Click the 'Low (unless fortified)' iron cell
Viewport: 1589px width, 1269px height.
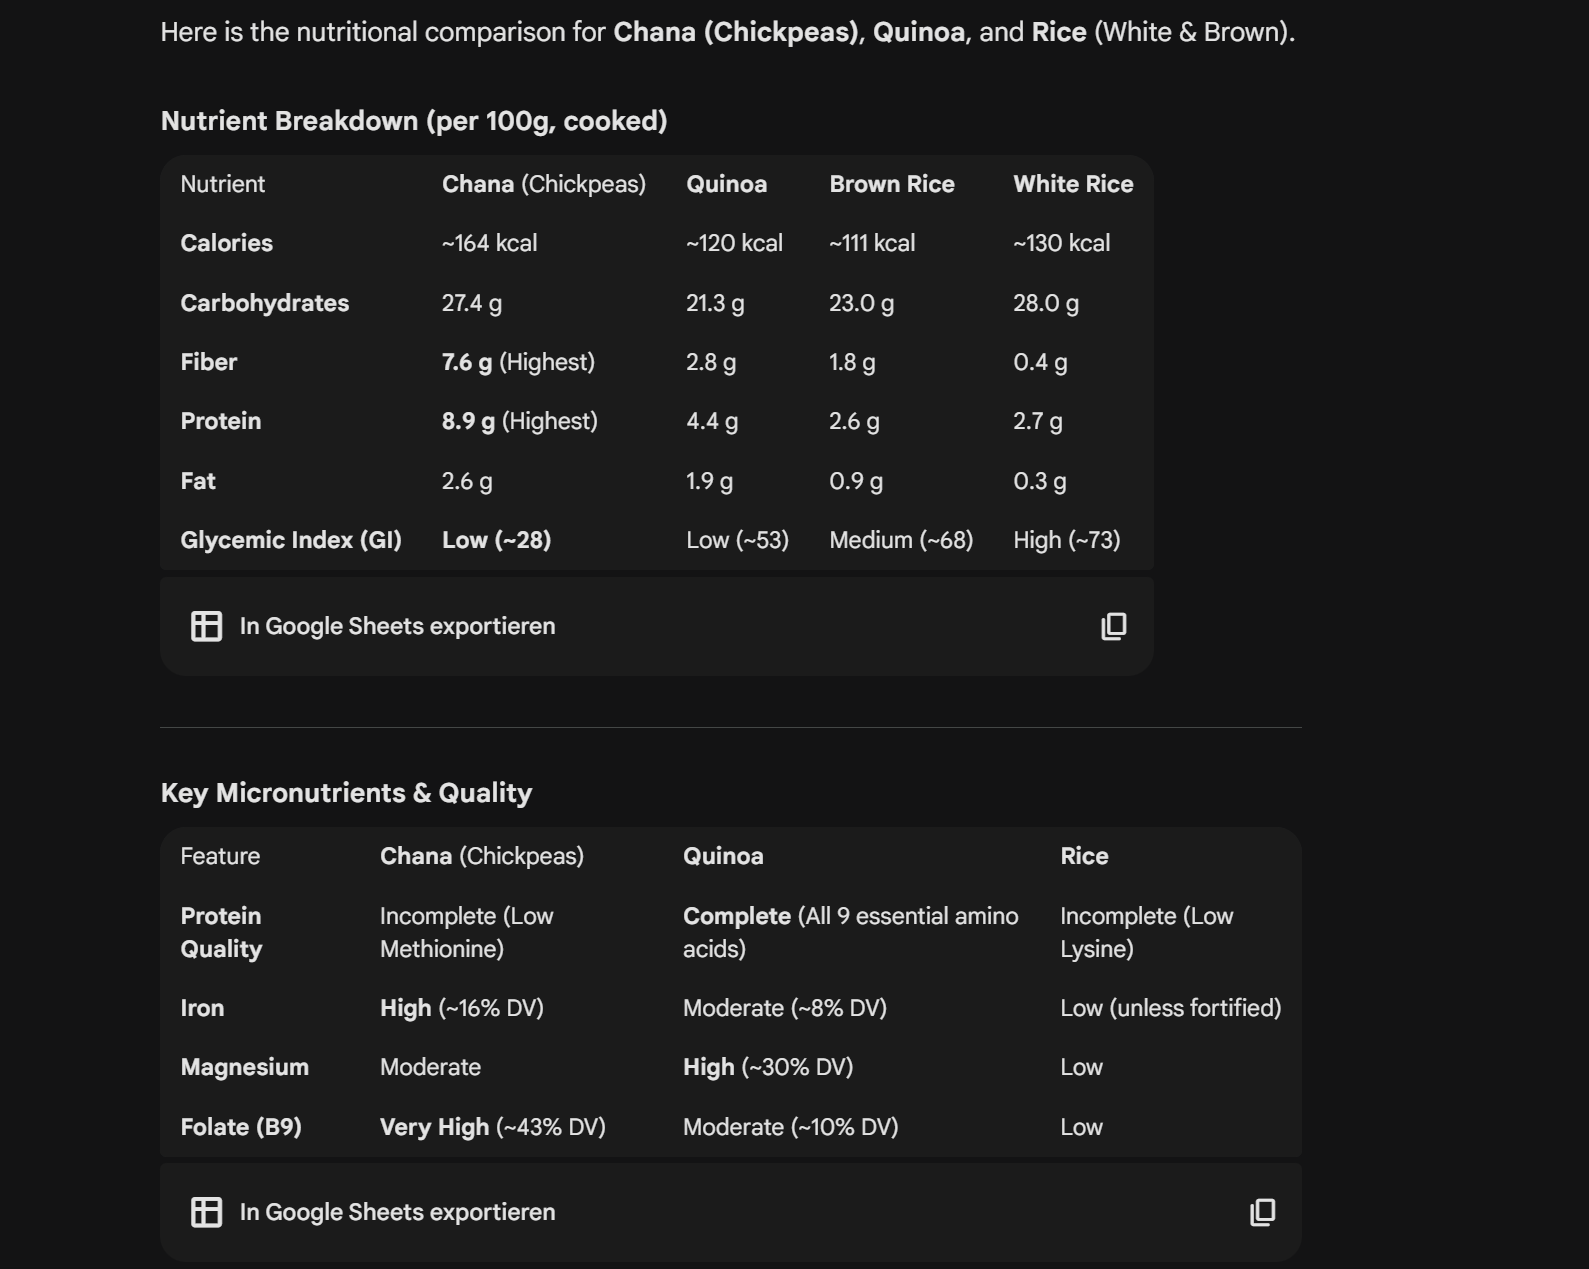point(1170,1008)
